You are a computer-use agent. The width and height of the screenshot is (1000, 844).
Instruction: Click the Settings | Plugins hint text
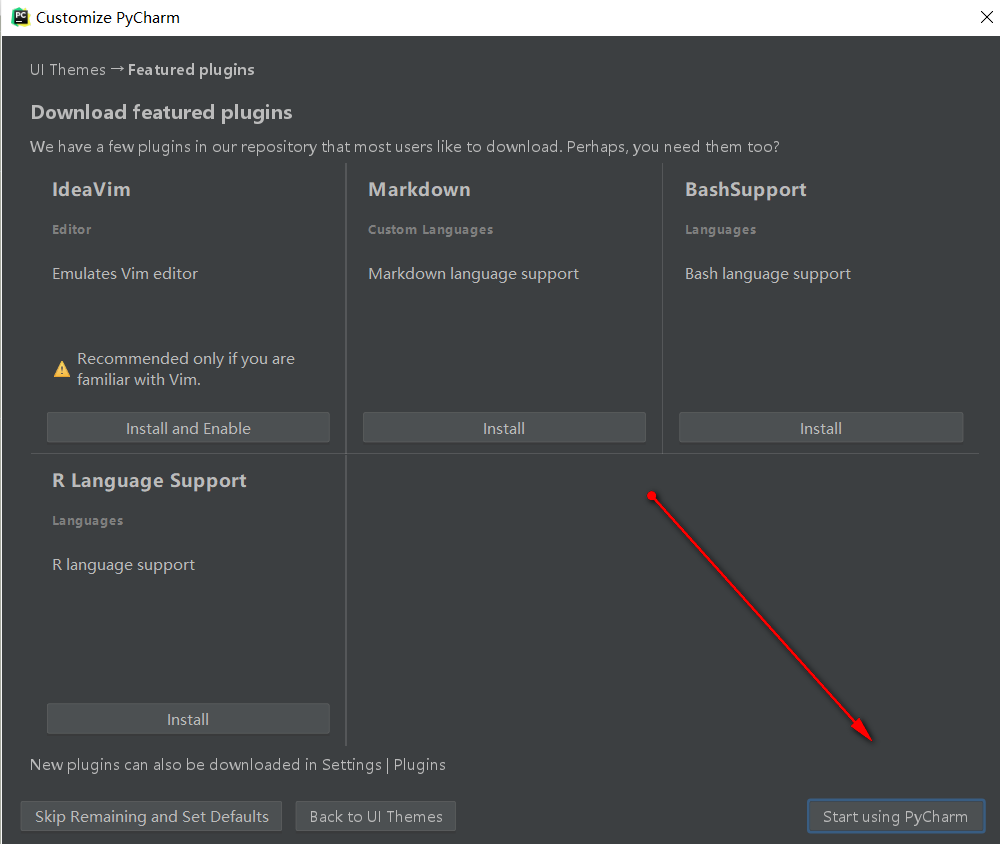[x=383, y=764]
